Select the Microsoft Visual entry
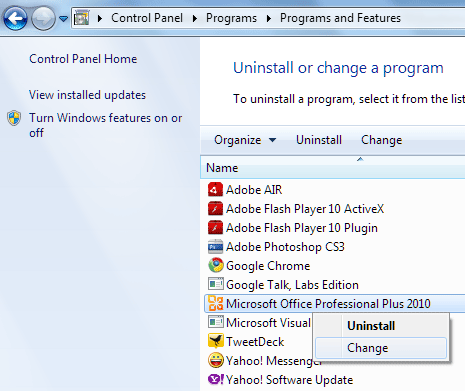465x391 pixels. 268,323
